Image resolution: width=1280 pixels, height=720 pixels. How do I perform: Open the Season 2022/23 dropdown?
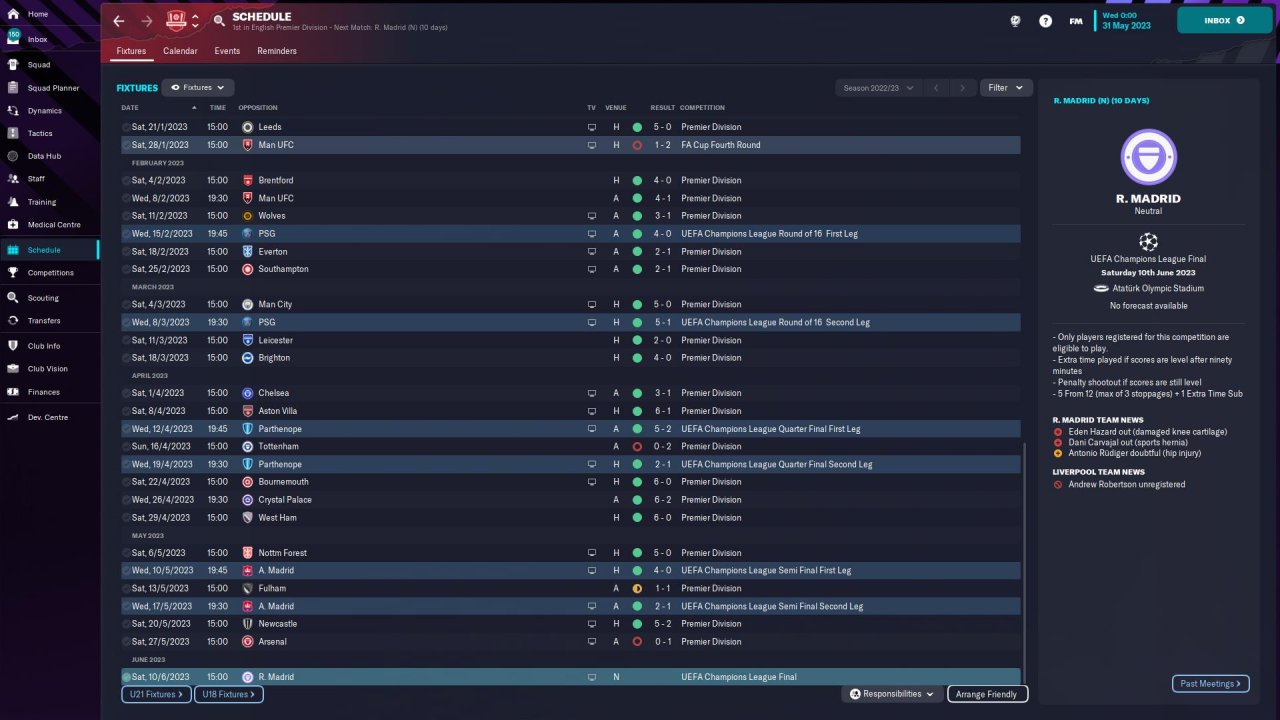878,88
